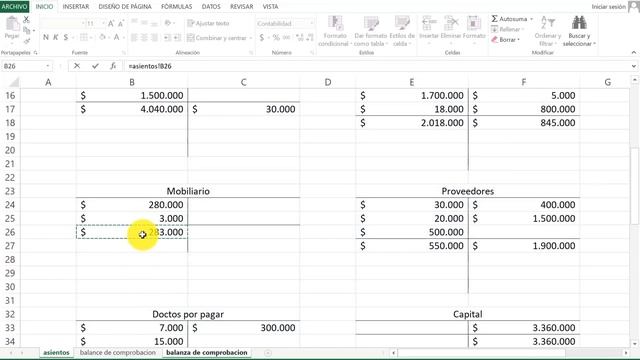Open the Name Box dropdown arrow
Screen dimensions: 640x360
click(48, 66)
